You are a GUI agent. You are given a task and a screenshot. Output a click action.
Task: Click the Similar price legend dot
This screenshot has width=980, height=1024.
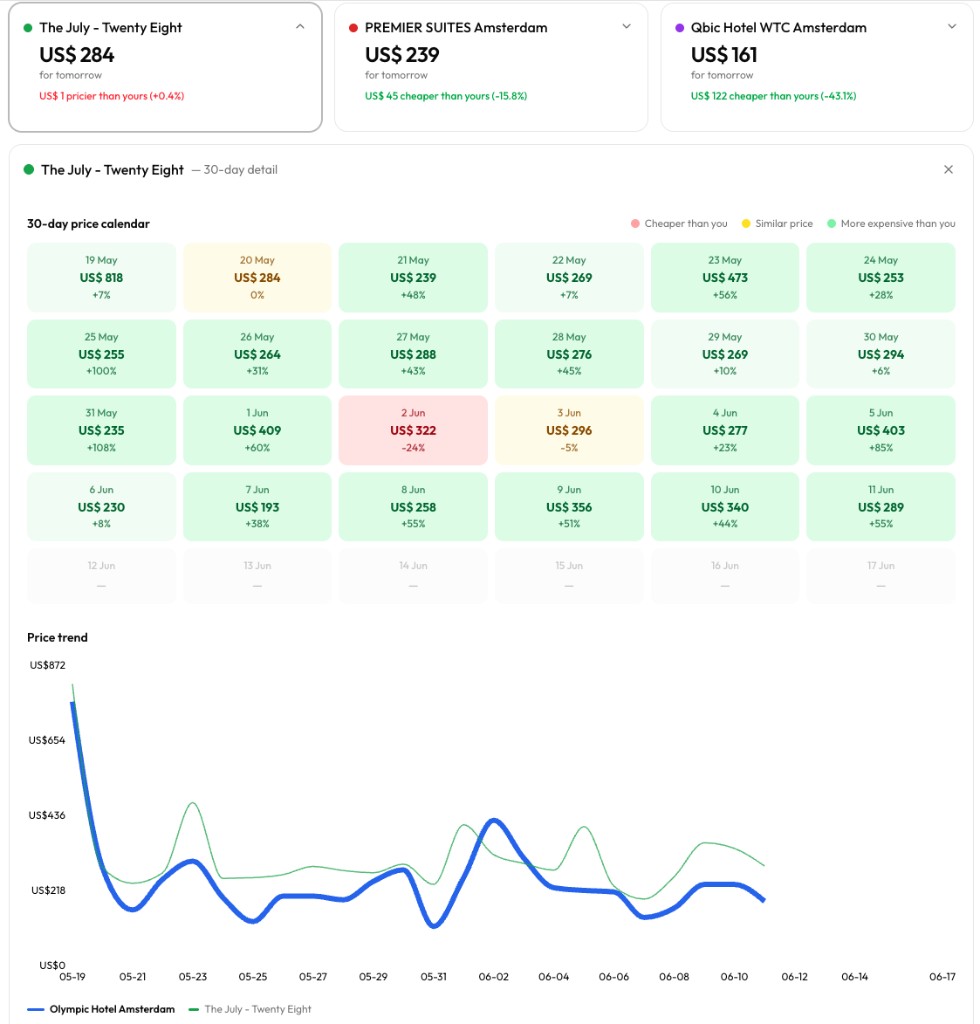click(746, 224)
